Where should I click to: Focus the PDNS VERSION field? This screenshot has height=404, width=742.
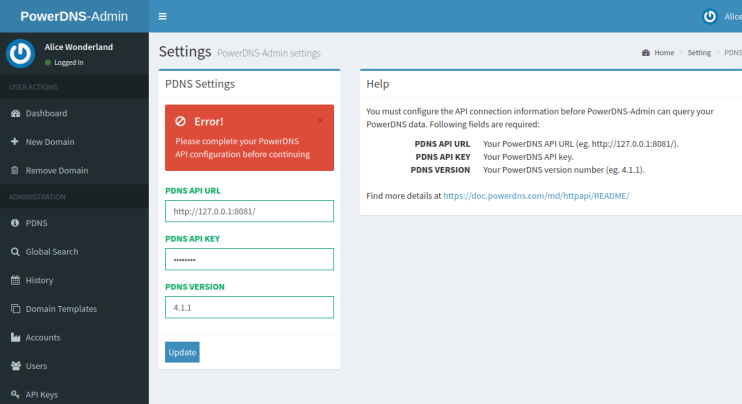(249, 307)
